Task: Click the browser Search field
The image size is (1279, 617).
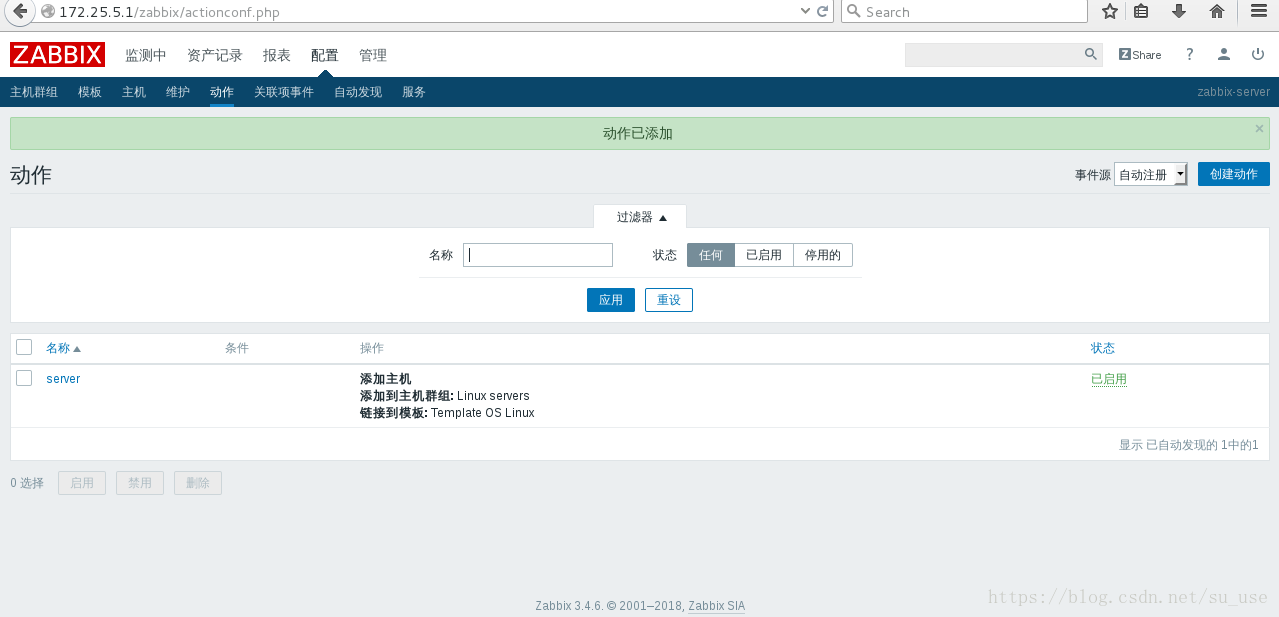Action: (x=964, y=12)
